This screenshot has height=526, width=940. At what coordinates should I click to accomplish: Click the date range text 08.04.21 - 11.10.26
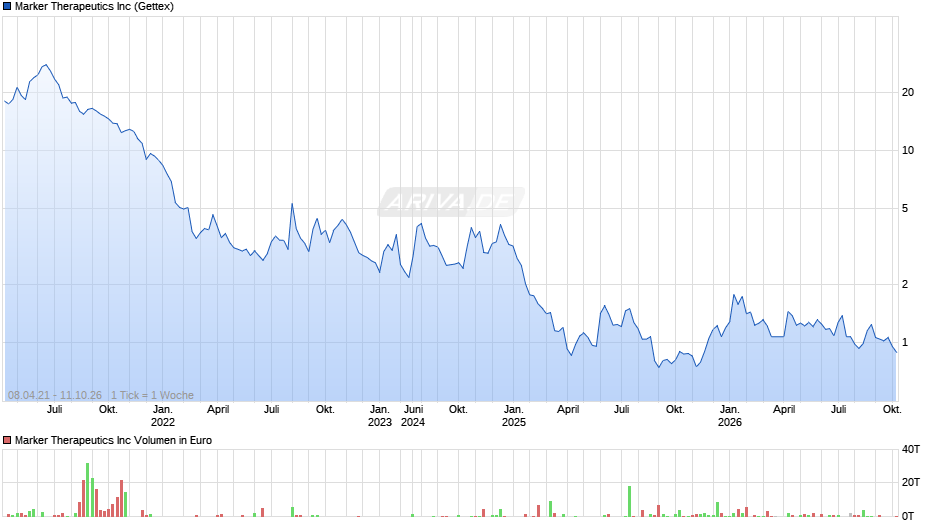55,395
